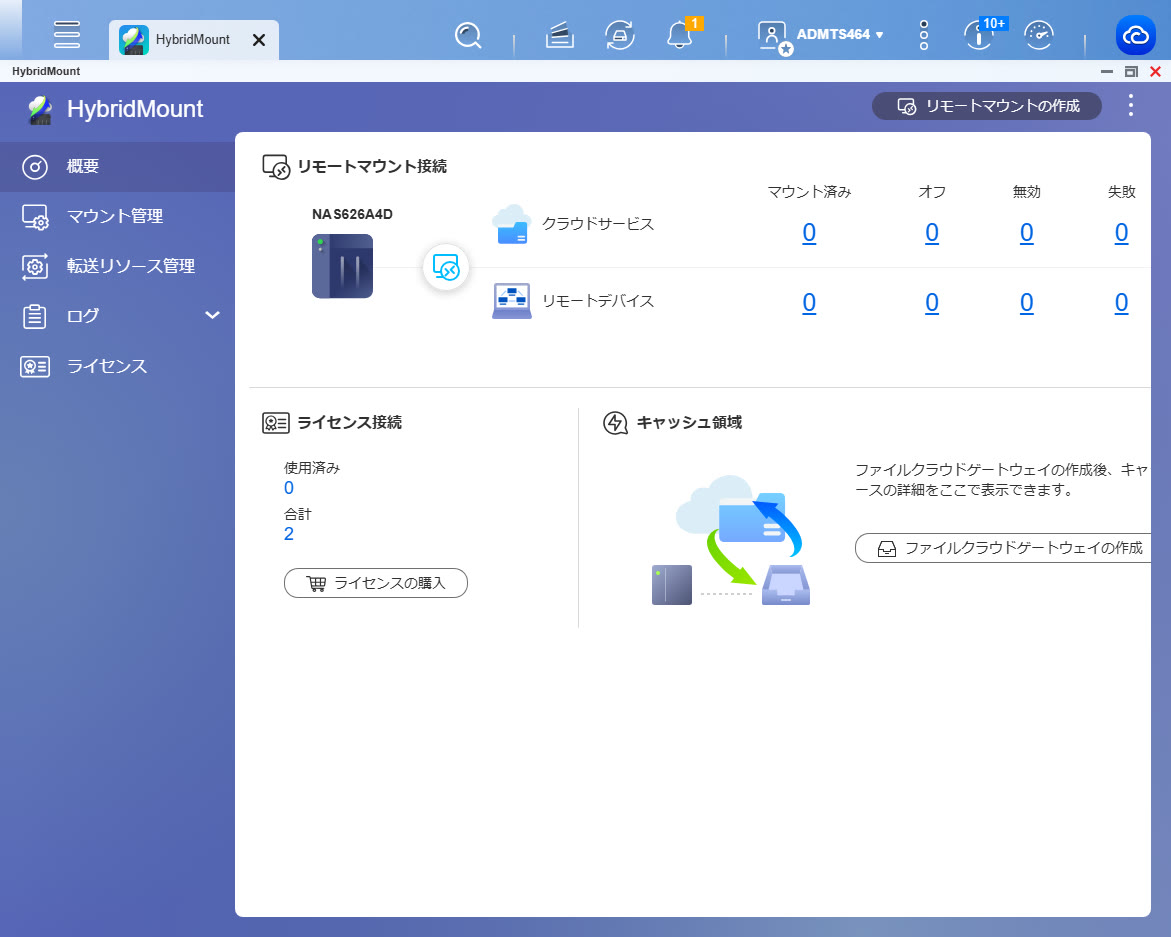The width and height of the screenshot is (1171, 937).
Task: Click ライセンスの購入 button
Action: tap(376, 583)
